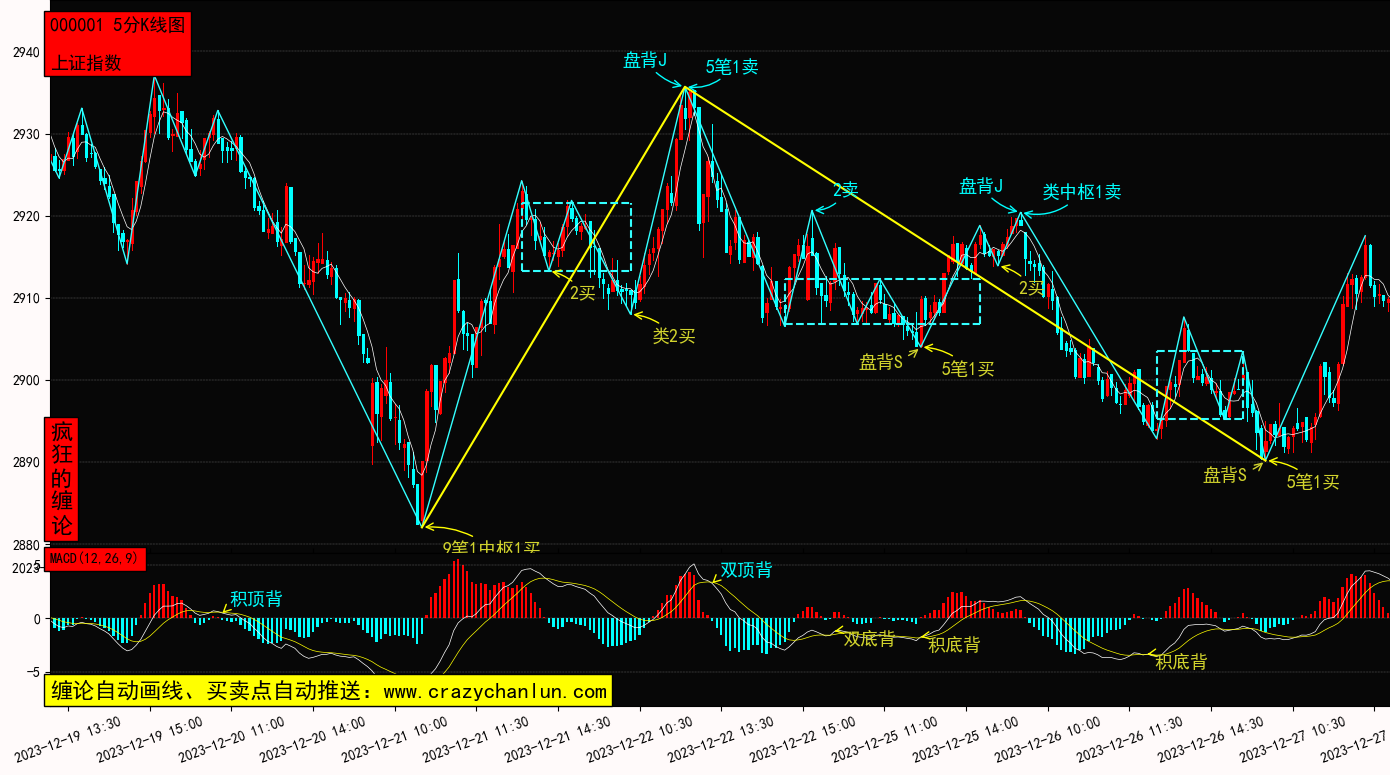This screenshot has width=1390, height=775.
Task: Click the 双底背 divergence label in MACD
Action: click(x=869, y=639)
